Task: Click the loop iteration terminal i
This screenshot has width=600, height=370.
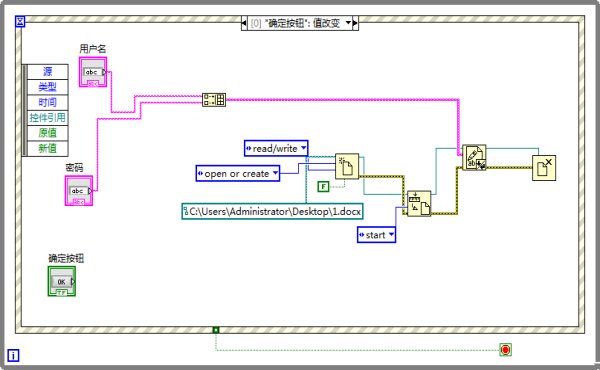Action: pos(13,355)
